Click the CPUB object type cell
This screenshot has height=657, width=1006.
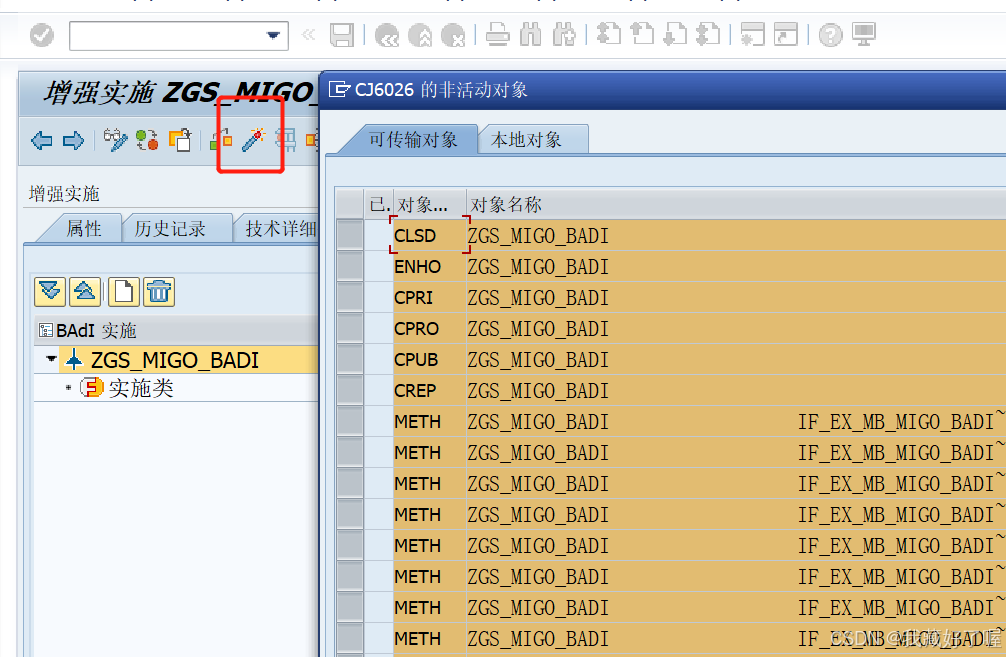click(429, 359)
